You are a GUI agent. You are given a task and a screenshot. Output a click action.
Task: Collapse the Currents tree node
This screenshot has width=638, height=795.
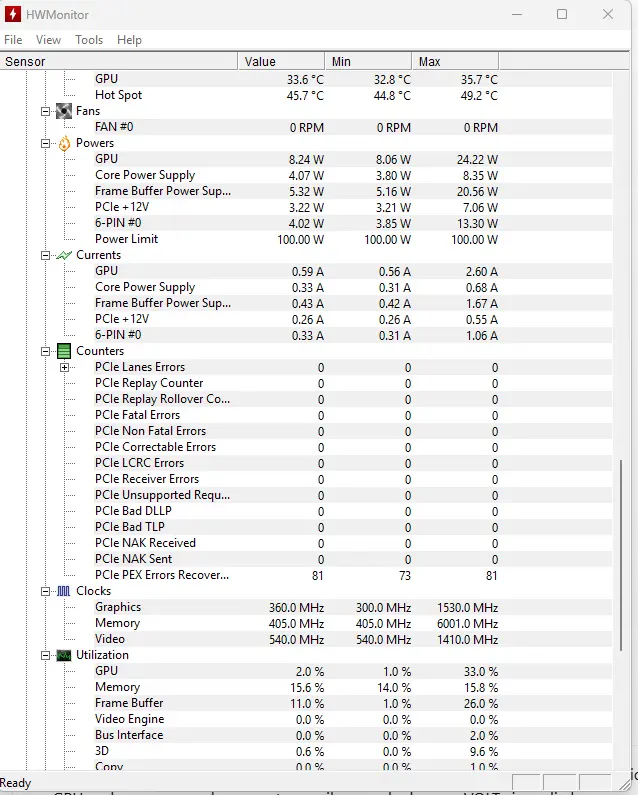click(x=46, y=255)
